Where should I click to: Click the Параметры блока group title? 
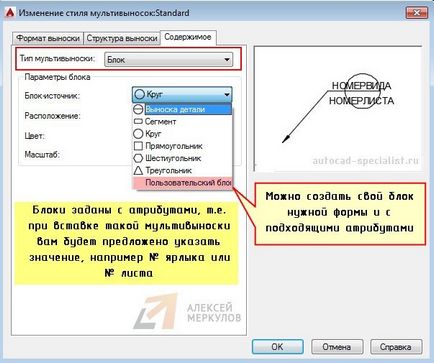point(57,77)
